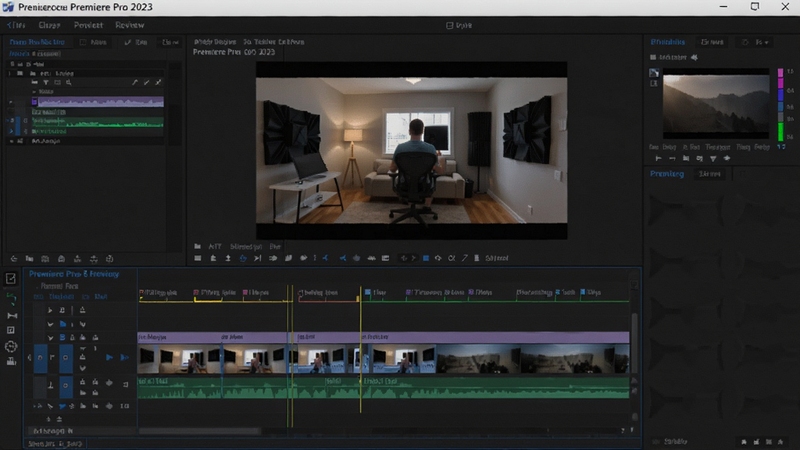Open the dropdown arrow atop the right panel

[x=766, y=42]
